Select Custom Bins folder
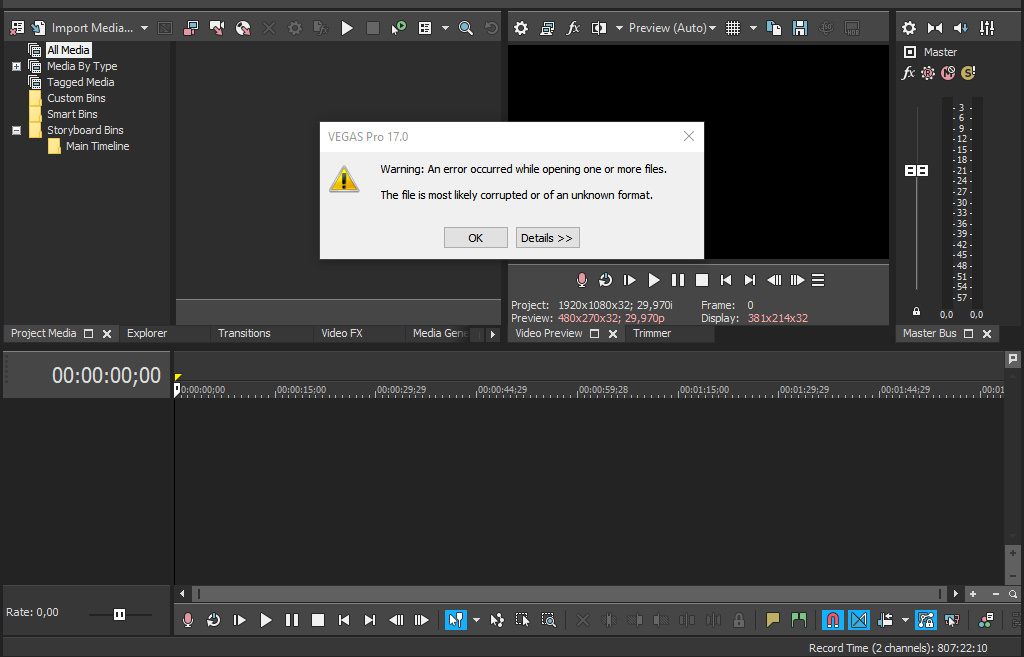This screenshot has width=1024, height=657. coord(76,98)
